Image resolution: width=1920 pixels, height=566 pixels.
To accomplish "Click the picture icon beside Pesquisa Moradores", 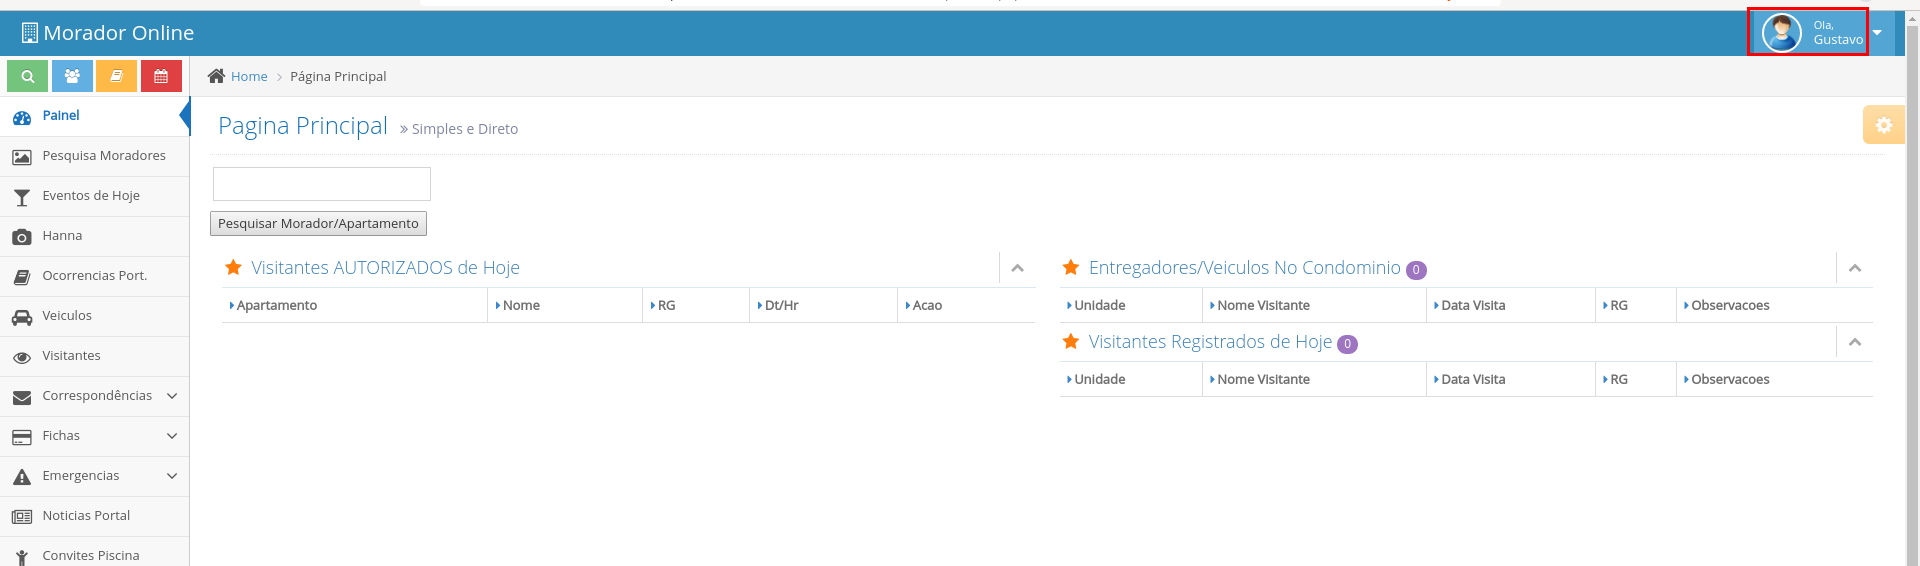I will [22, 157].
